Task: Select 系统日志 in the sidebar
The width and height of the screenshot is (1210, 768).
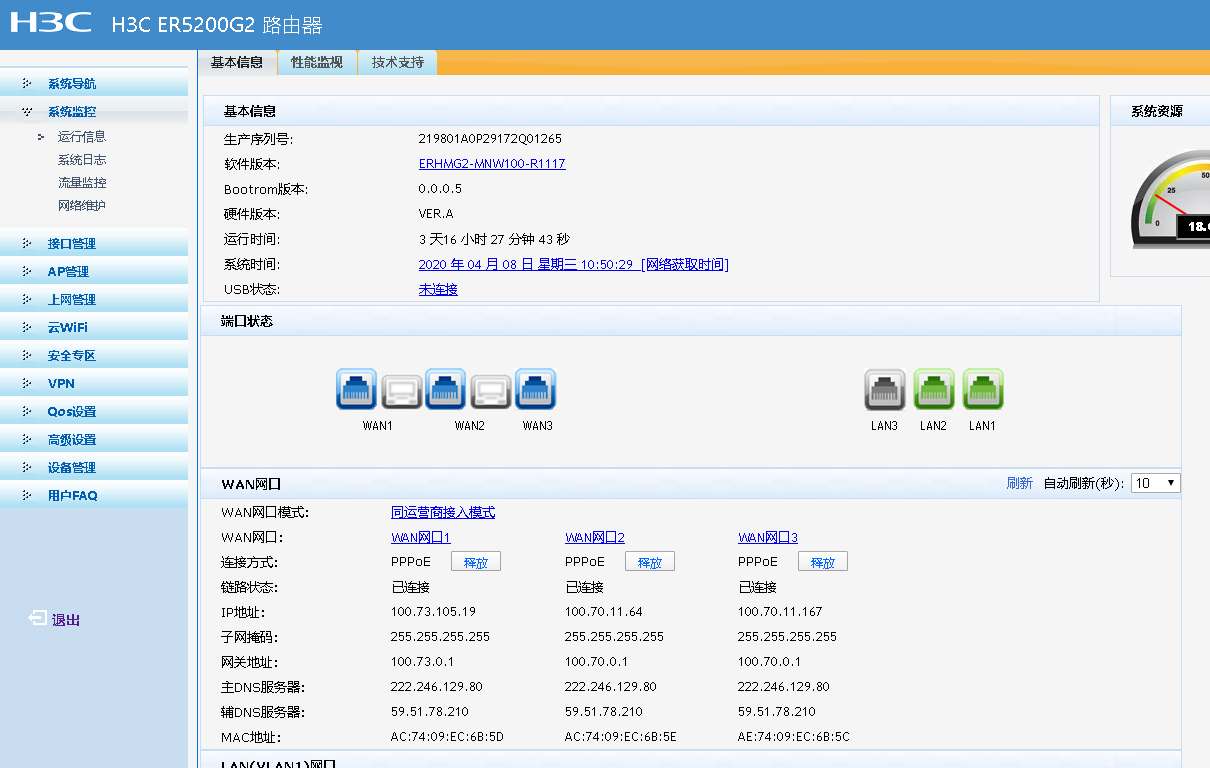Action: click(82, 160)
